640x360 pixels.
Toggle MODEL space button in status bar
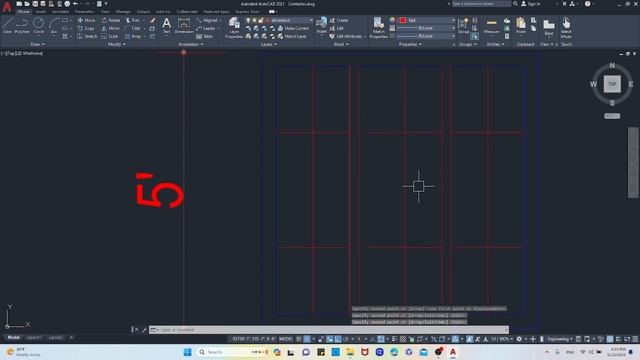click(x=286, y=339)
